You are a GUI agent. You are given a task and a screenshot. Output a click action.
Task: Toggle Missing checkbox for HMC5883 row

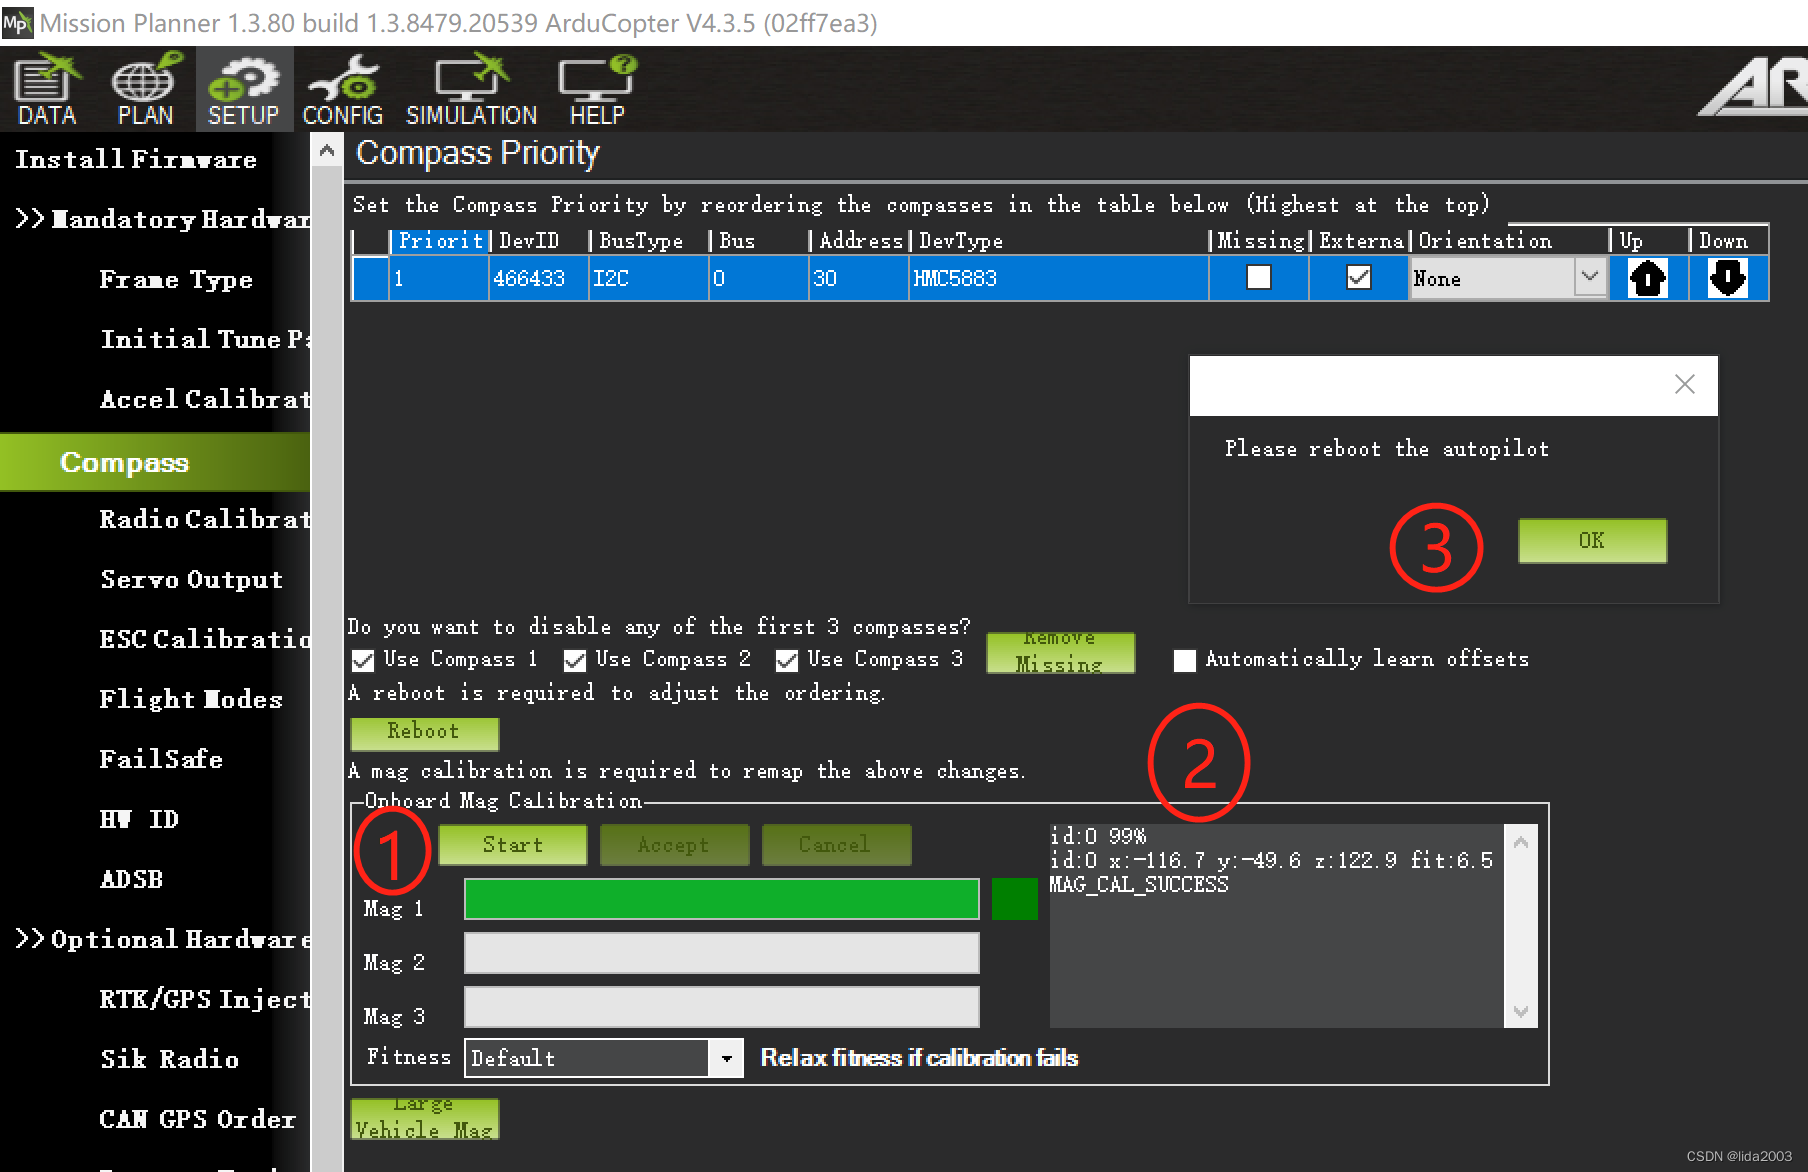1259,277
